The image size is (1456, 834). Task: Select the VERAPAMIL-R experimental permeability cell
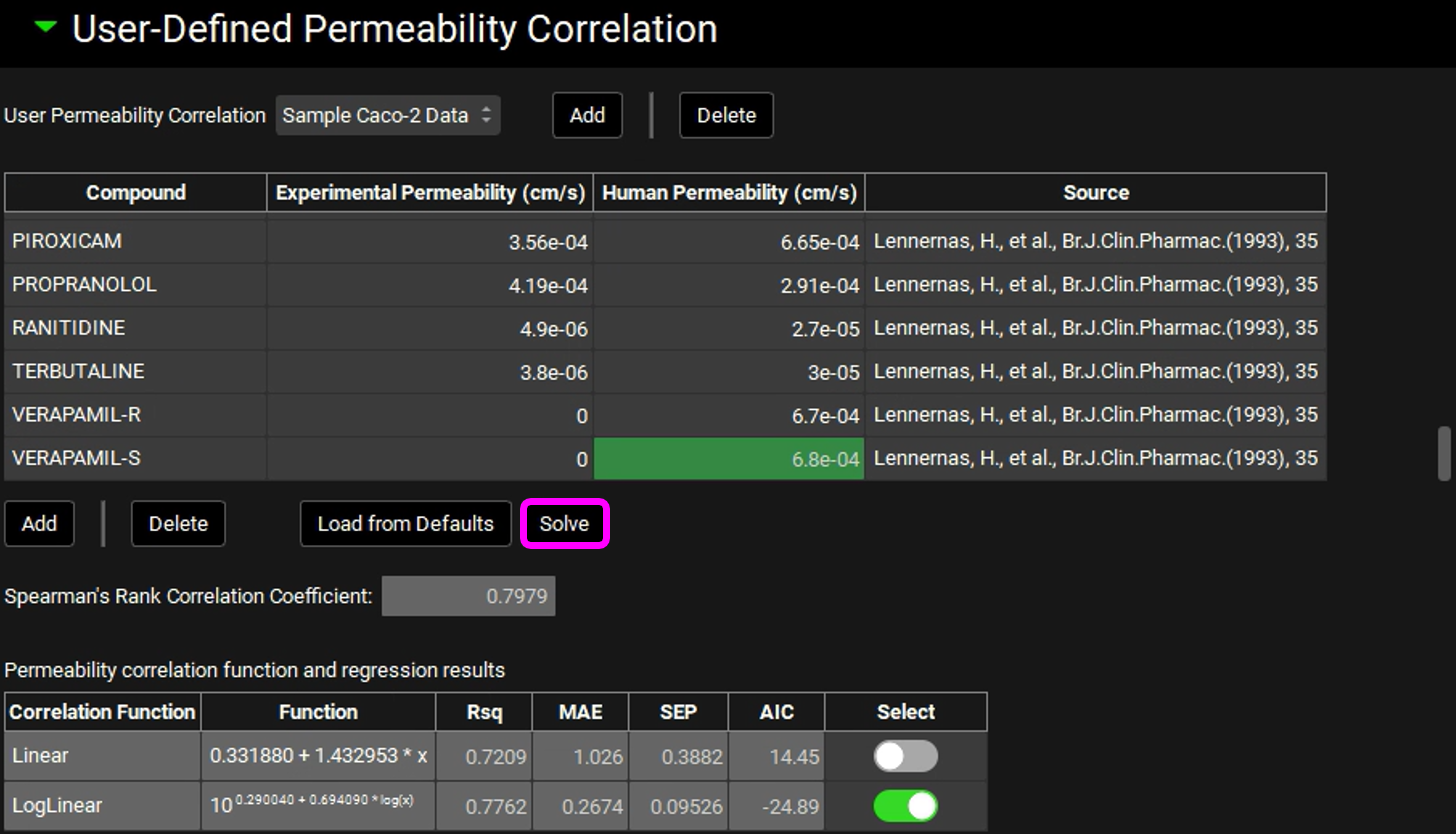(430, 415)
